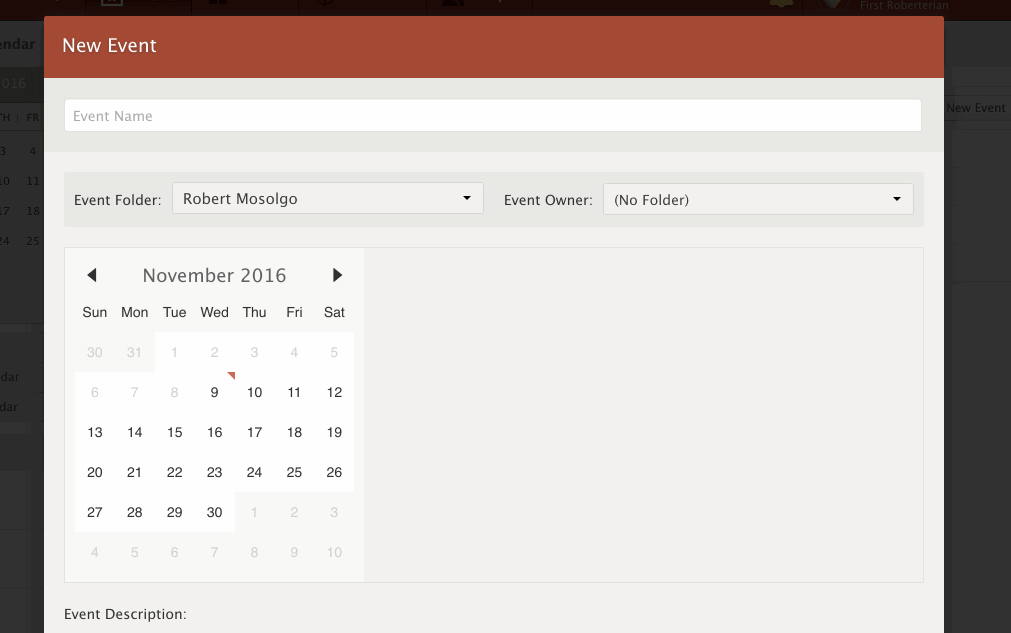The height and width of the screenshot is (633, 1011).
Task: Go to next month in date picker
Action: [x=337, y=275]
